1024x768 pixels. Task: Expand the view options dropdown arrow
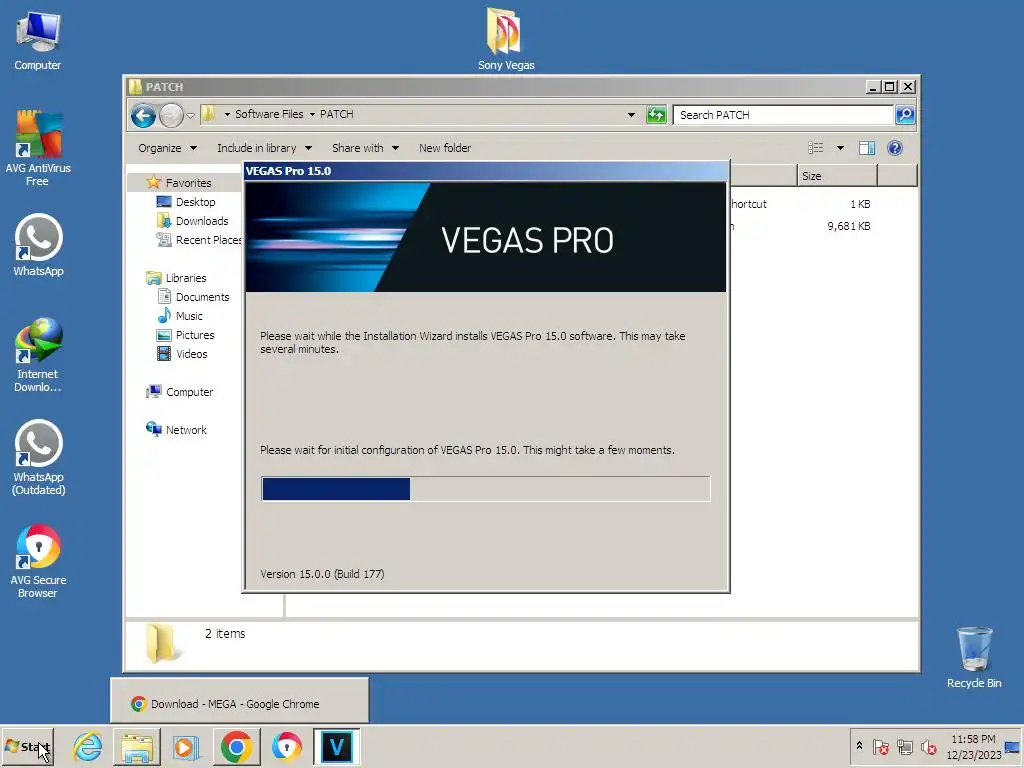pos(840,148)
